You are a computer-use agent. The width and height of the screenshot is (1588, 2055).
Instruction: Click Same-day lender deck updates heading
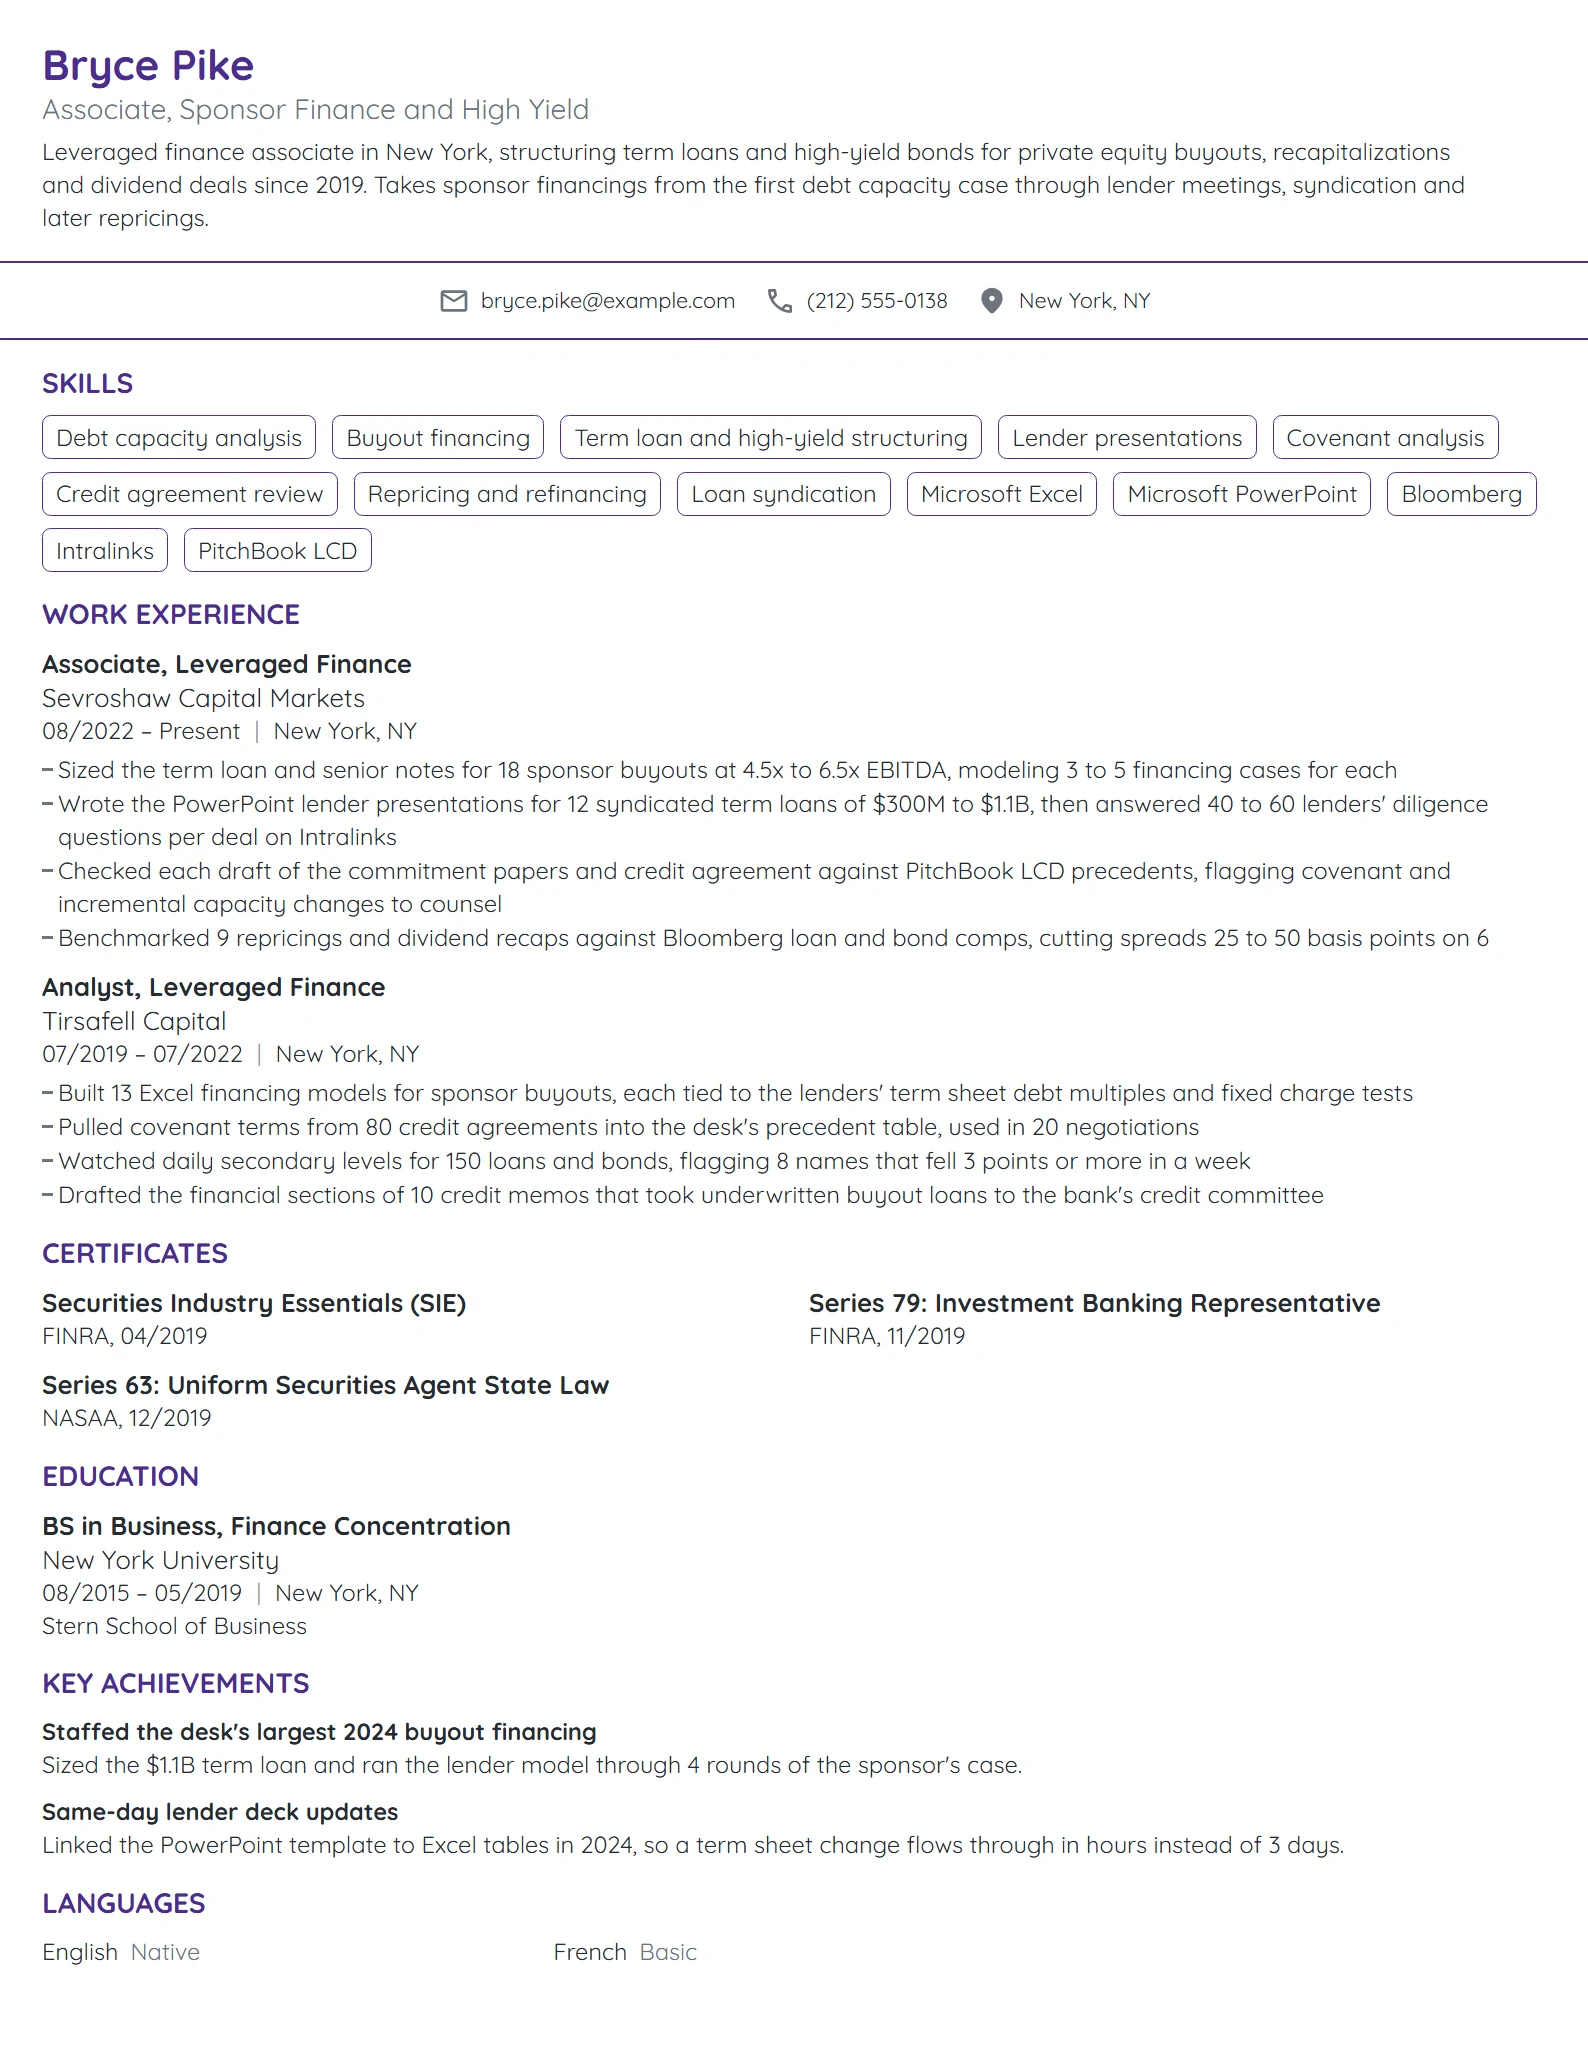pos(220,1812)
